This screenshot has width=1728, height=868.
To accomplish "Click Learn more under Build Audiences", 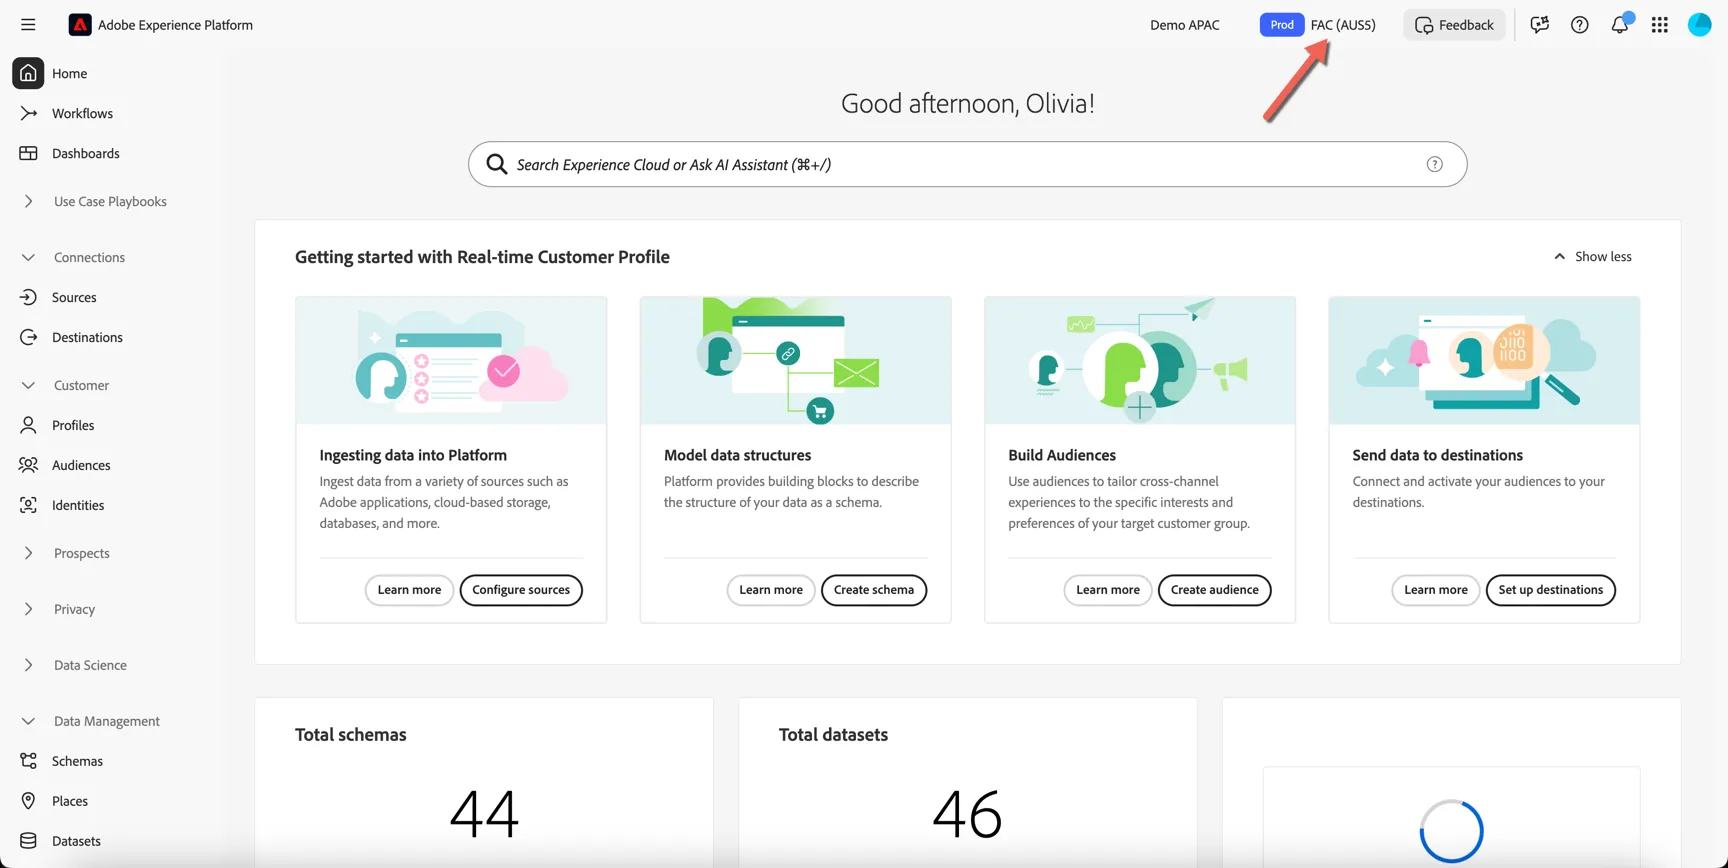I will (x=1108, y=590).
